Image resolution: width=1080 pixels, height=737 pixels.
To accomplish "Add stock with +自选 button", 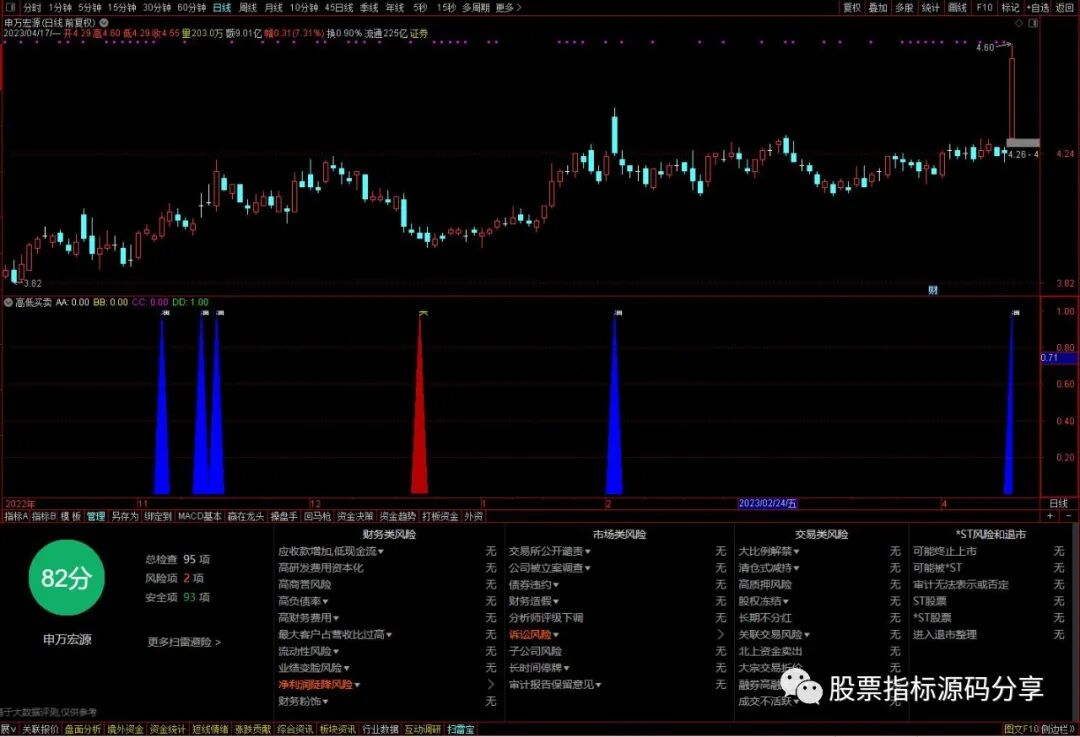I will tap(1038, 8).
